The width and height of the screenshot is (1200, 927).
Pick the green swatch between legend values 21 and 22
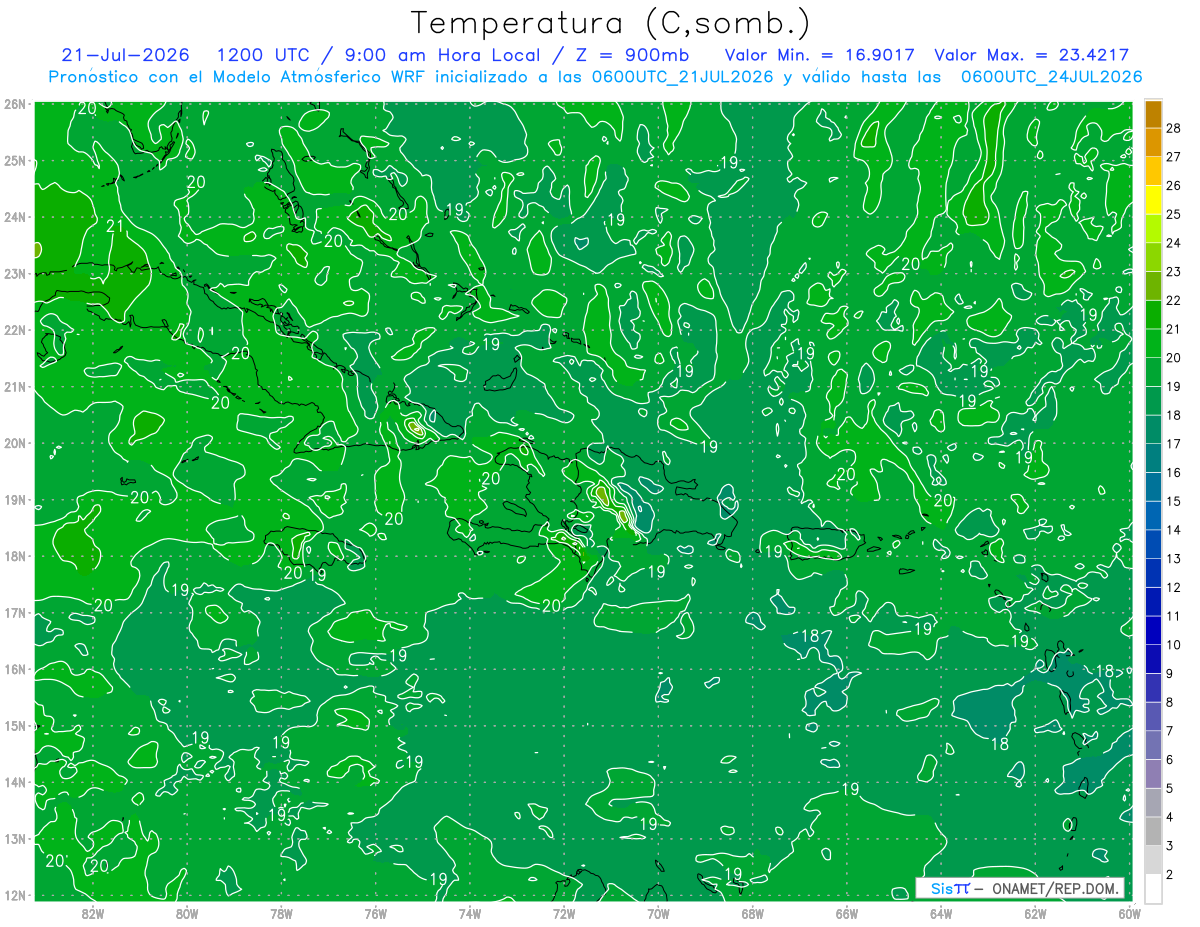1153,315
